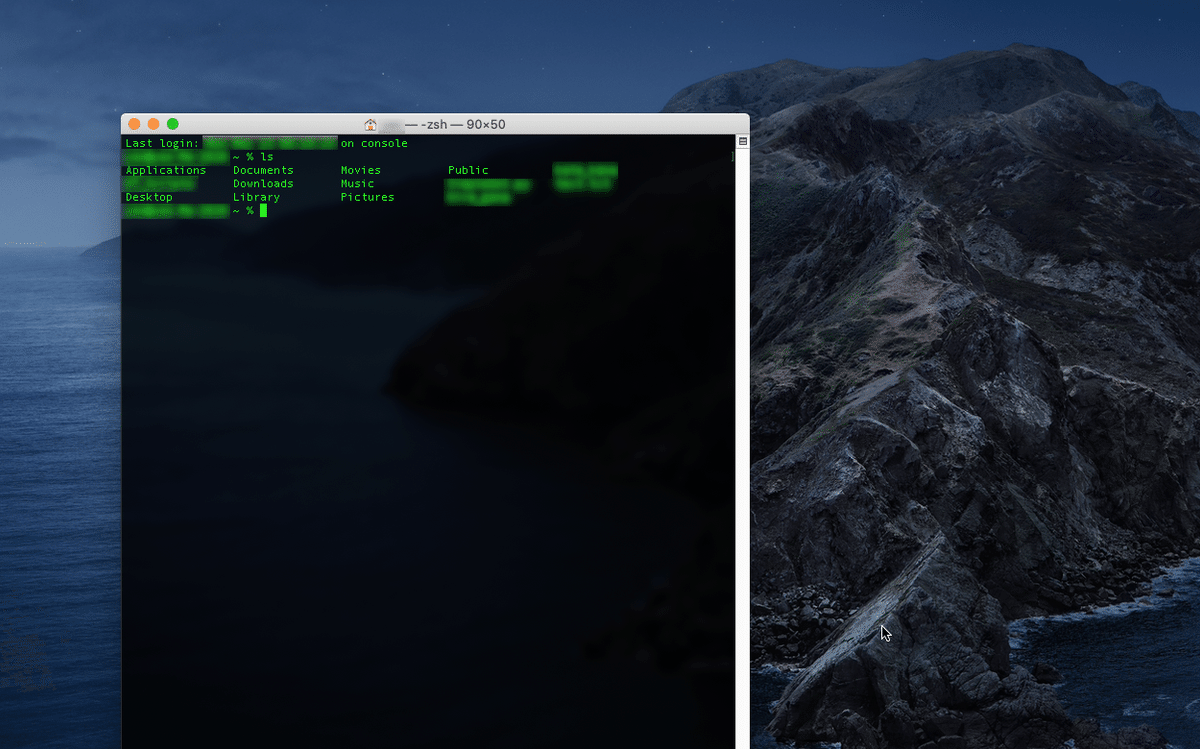Zoom Terminal with the green button

point(172,124)
